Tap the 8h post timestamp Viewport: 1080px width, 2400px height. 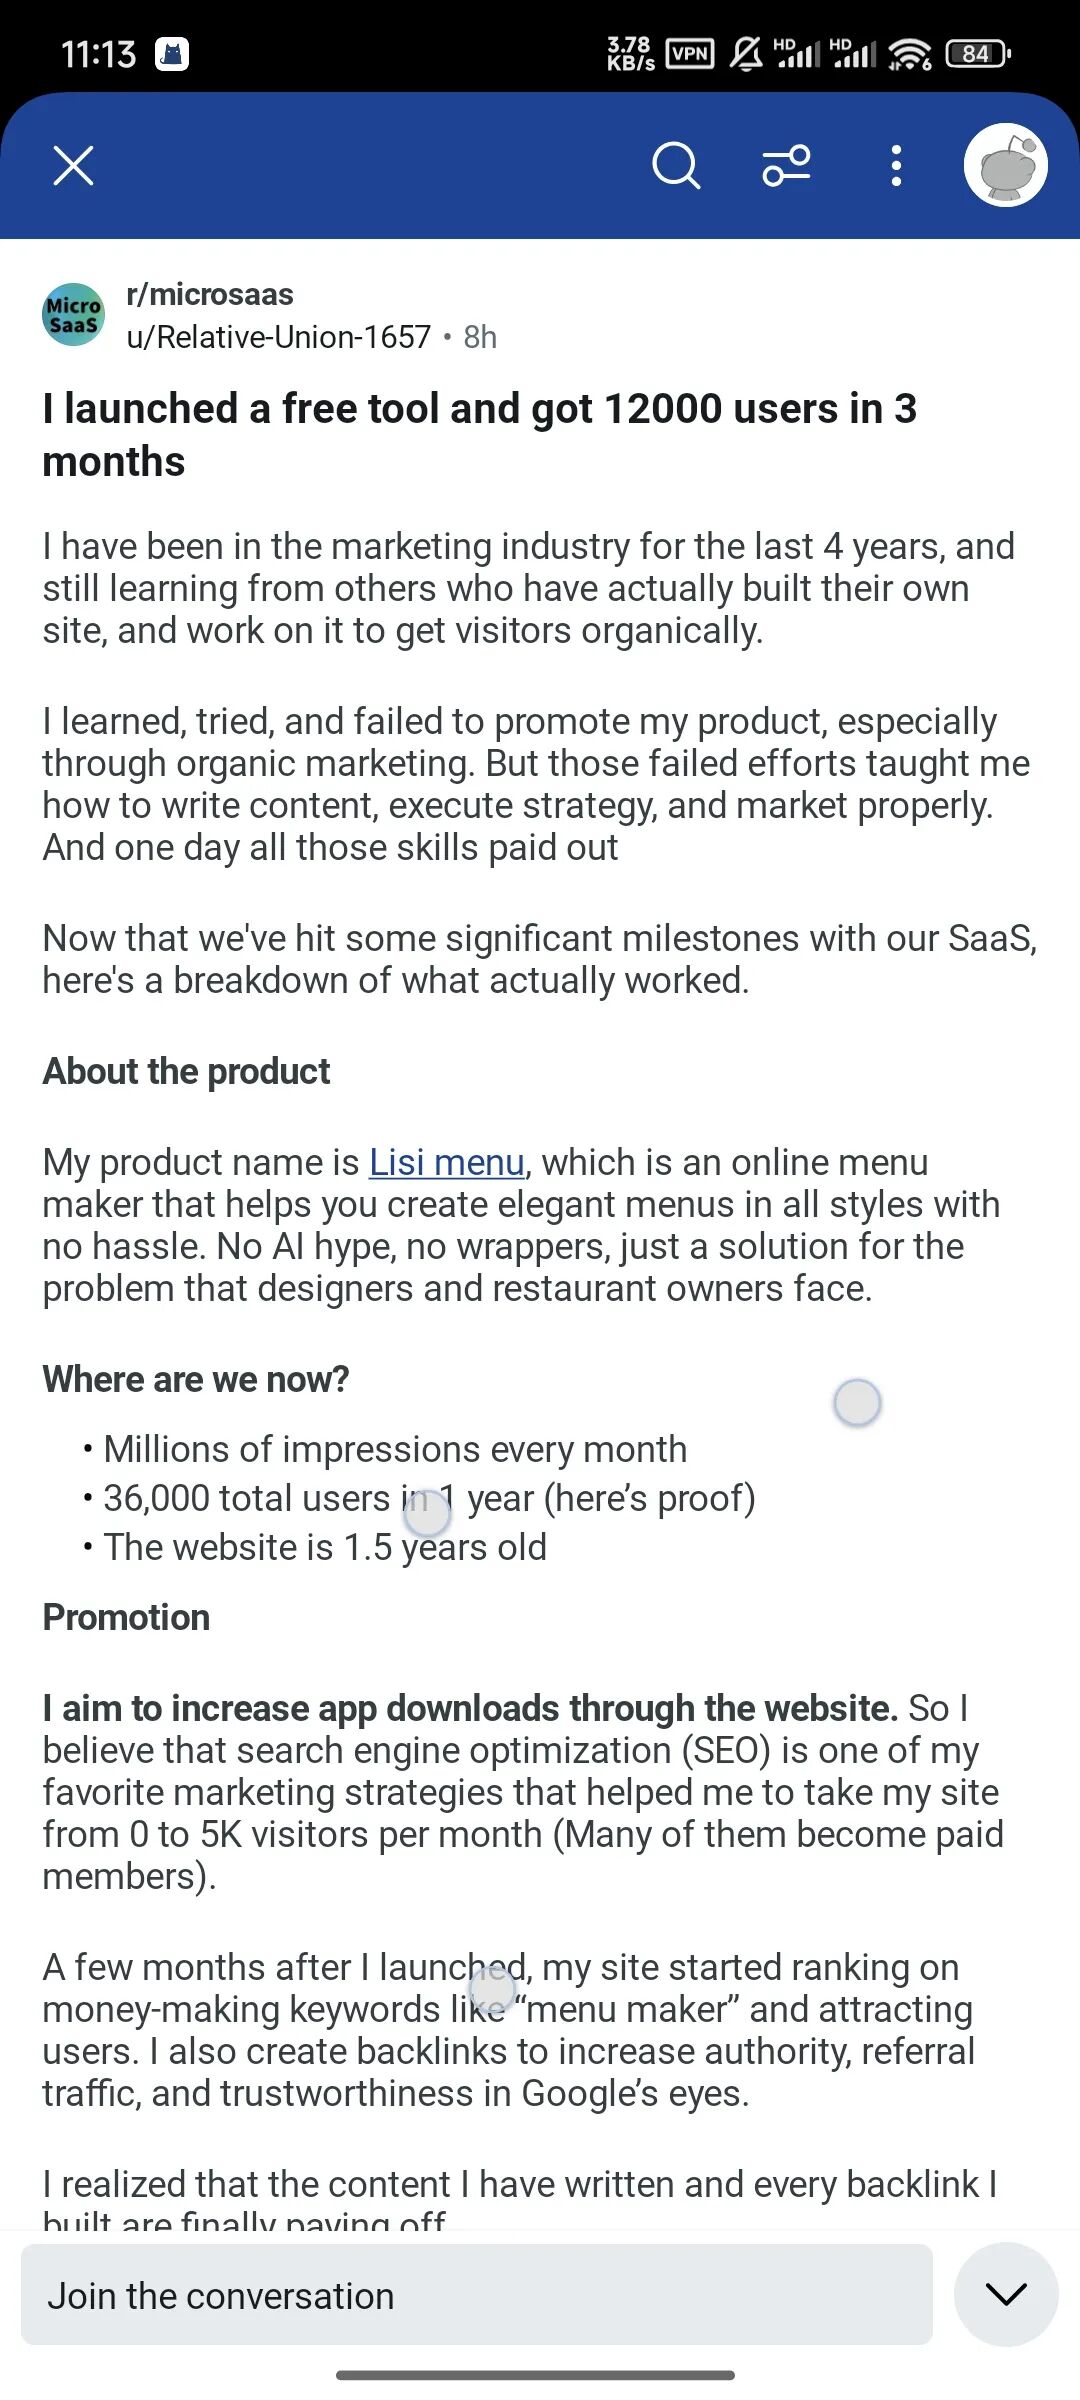click(x=480, y=337)
